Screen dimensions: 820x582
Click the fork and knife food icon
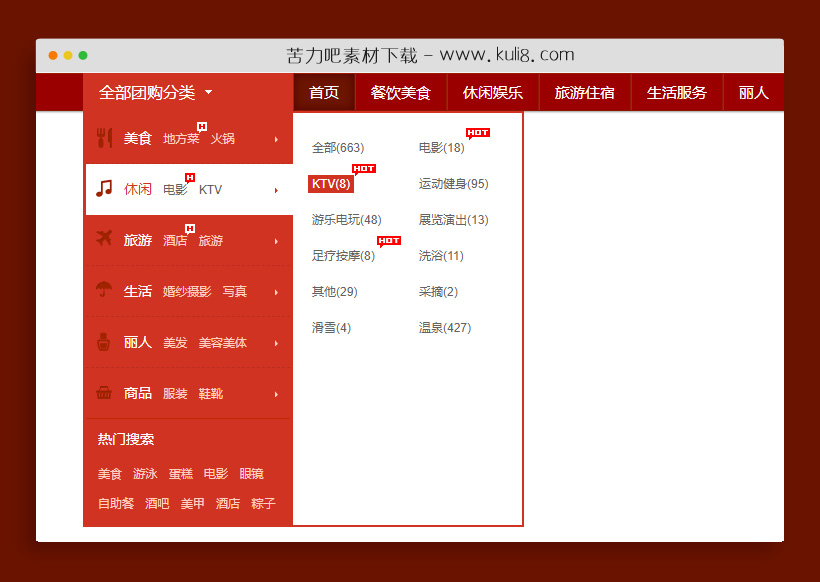point(104,138)
